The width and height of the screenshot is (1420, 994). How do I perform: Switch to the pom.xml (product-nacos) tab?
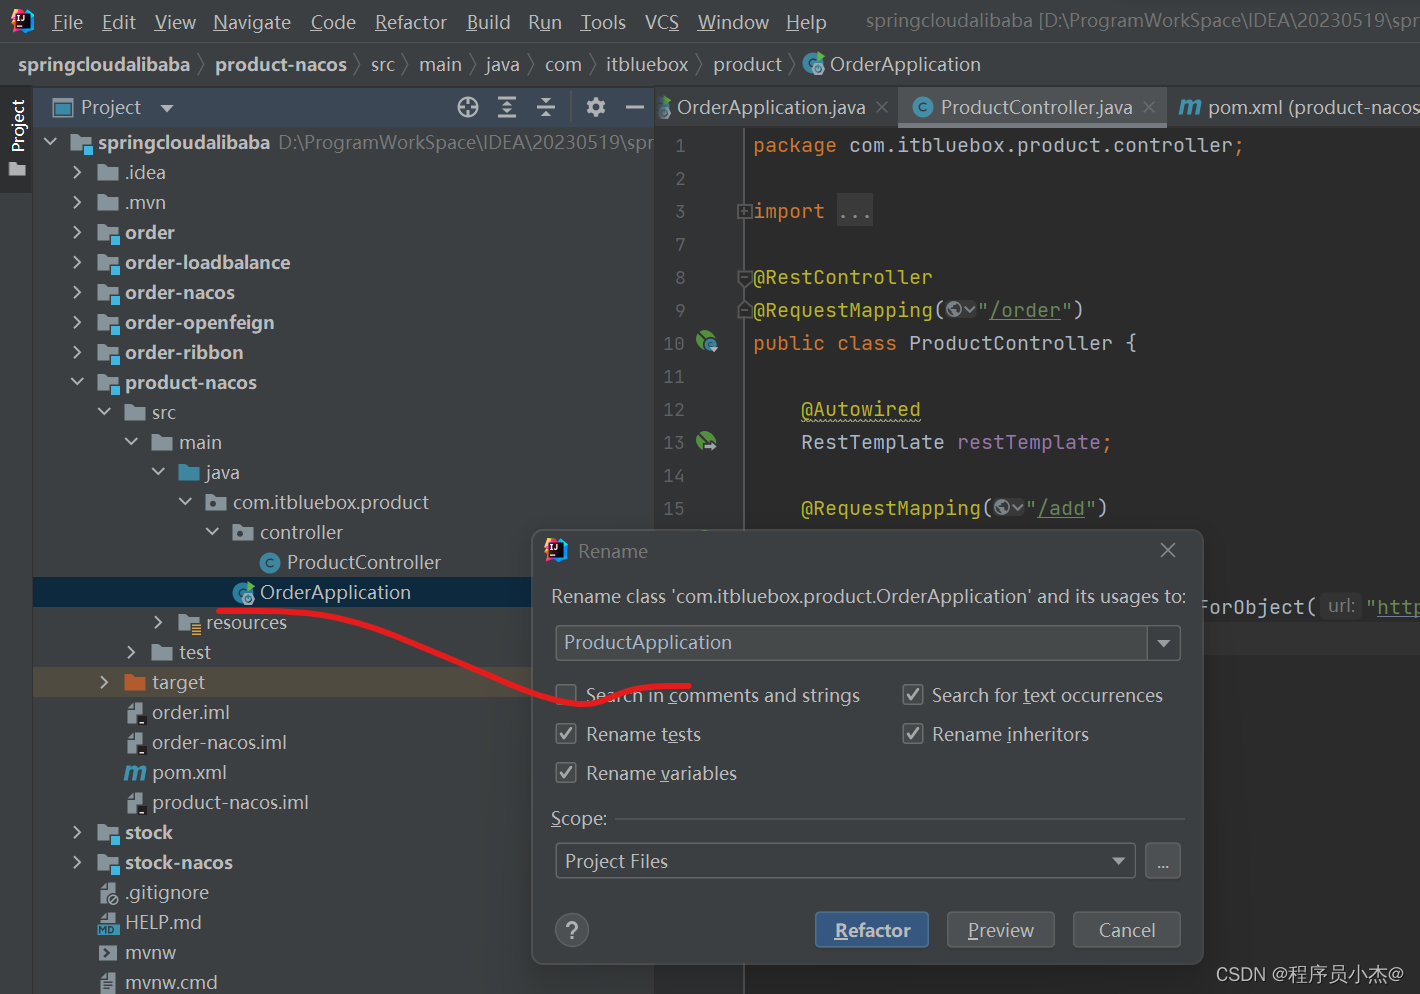1298,107
